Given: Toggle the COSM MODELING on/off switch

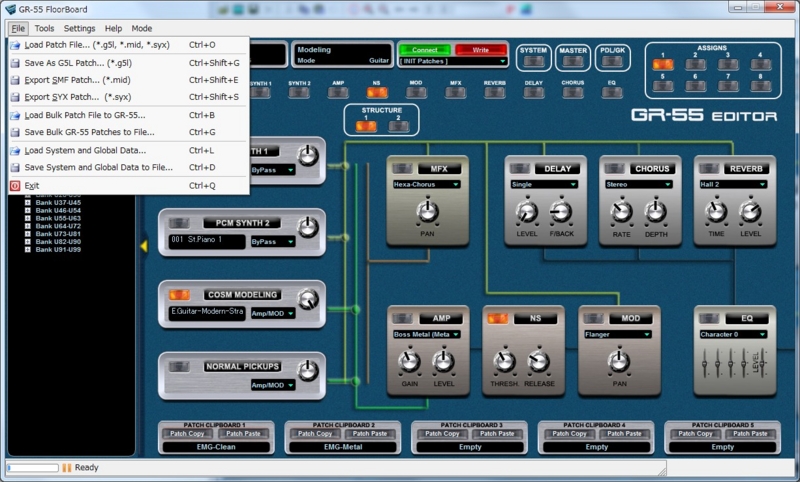Looking at the screenshot, I should [x=179, y=295].
